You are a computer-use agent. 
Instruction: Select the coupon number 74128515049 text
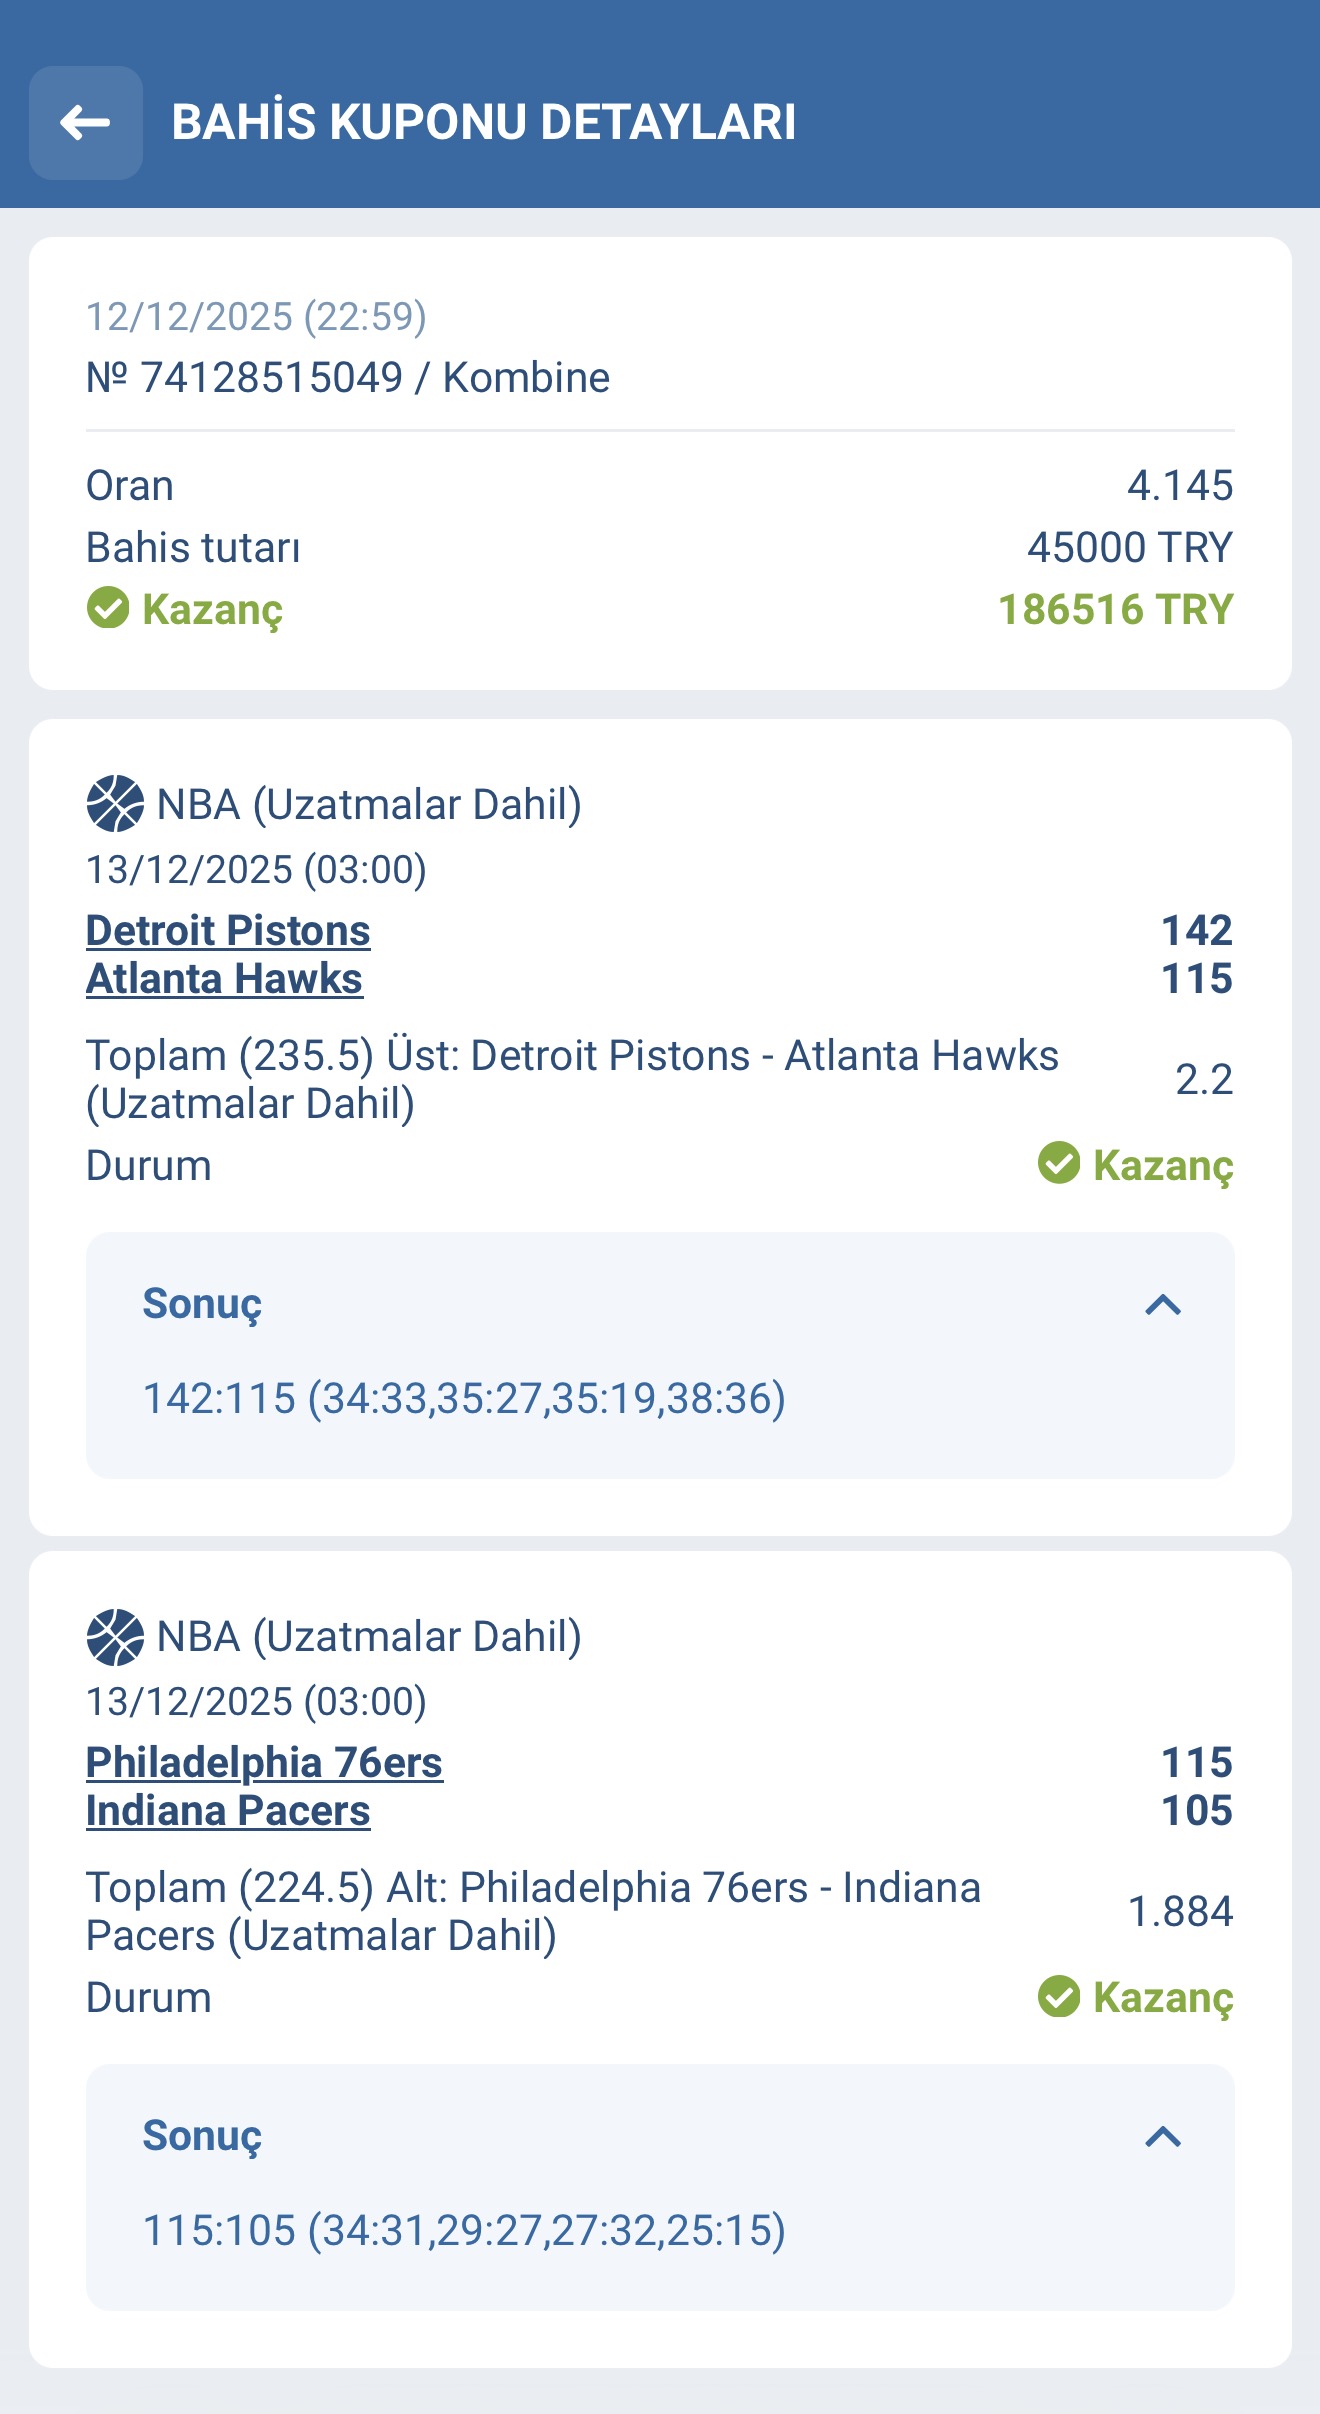[270, 378]
